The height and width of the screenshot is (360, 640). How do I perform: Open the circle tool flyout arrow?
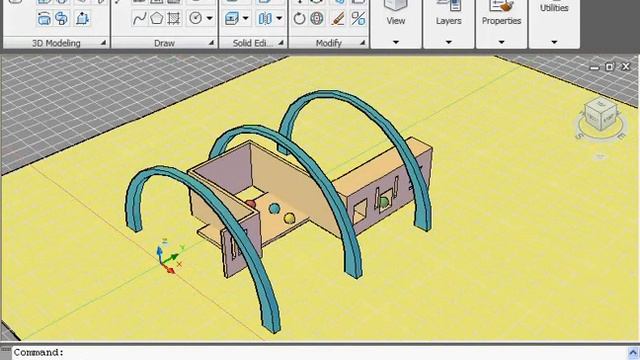click(x=209, y=18)
